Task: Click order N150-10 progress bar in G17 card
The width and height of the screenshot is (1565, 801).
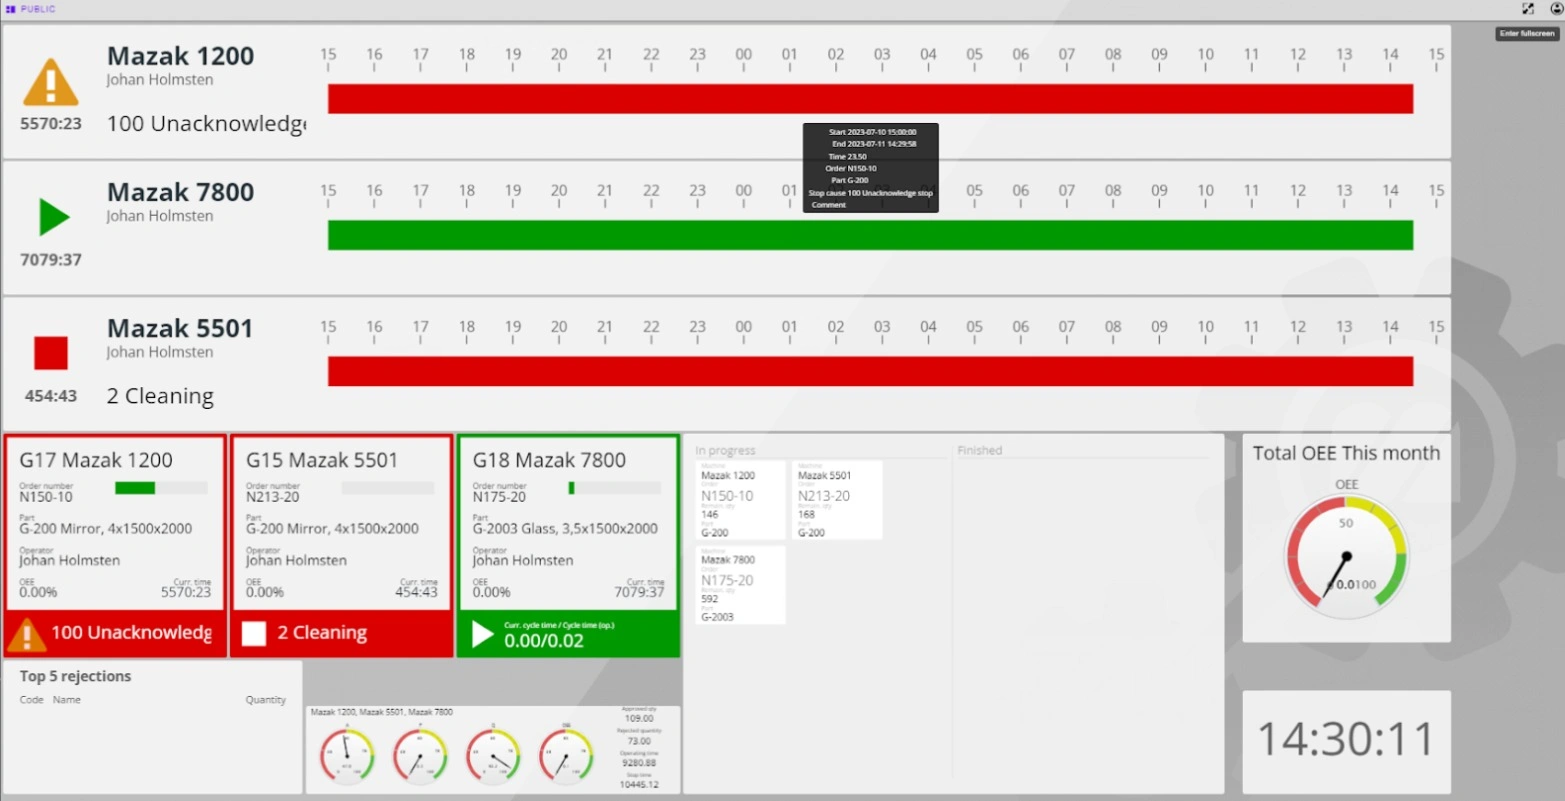Action: [x=161, y=488]
